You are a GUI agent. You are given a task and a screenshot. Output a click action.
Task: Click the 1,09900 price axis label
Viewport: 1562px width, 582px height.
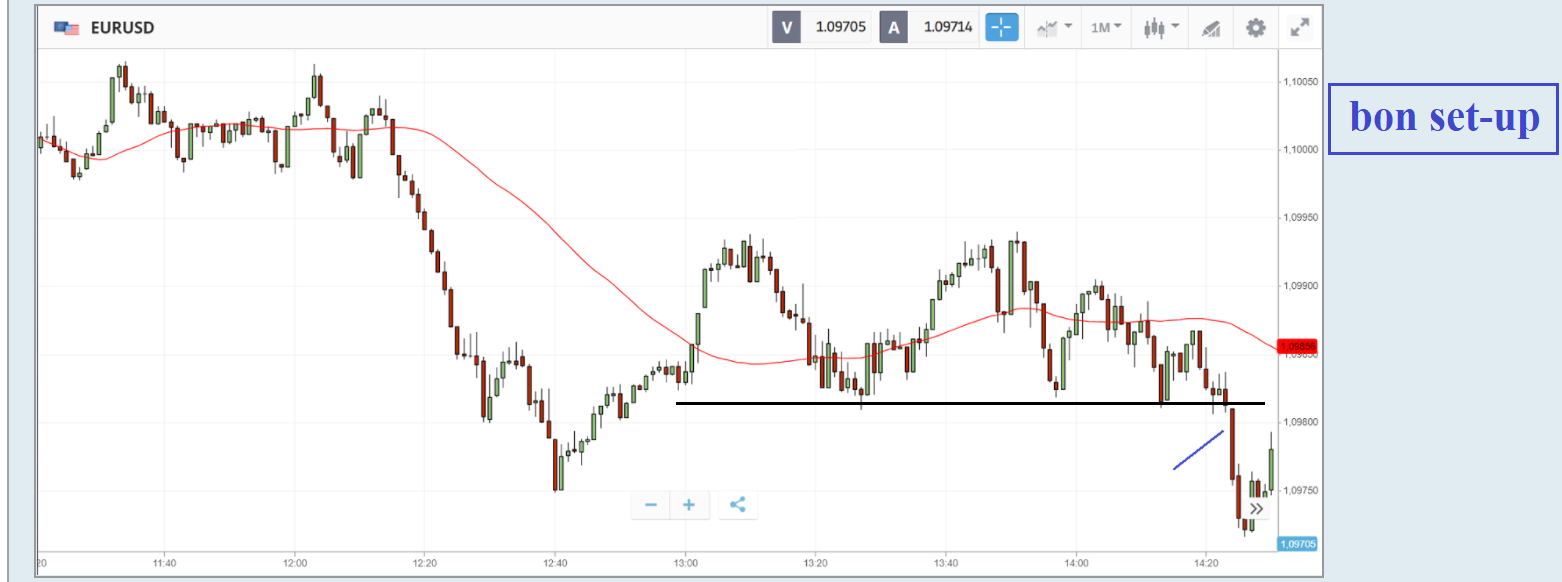coord(1300,286)
